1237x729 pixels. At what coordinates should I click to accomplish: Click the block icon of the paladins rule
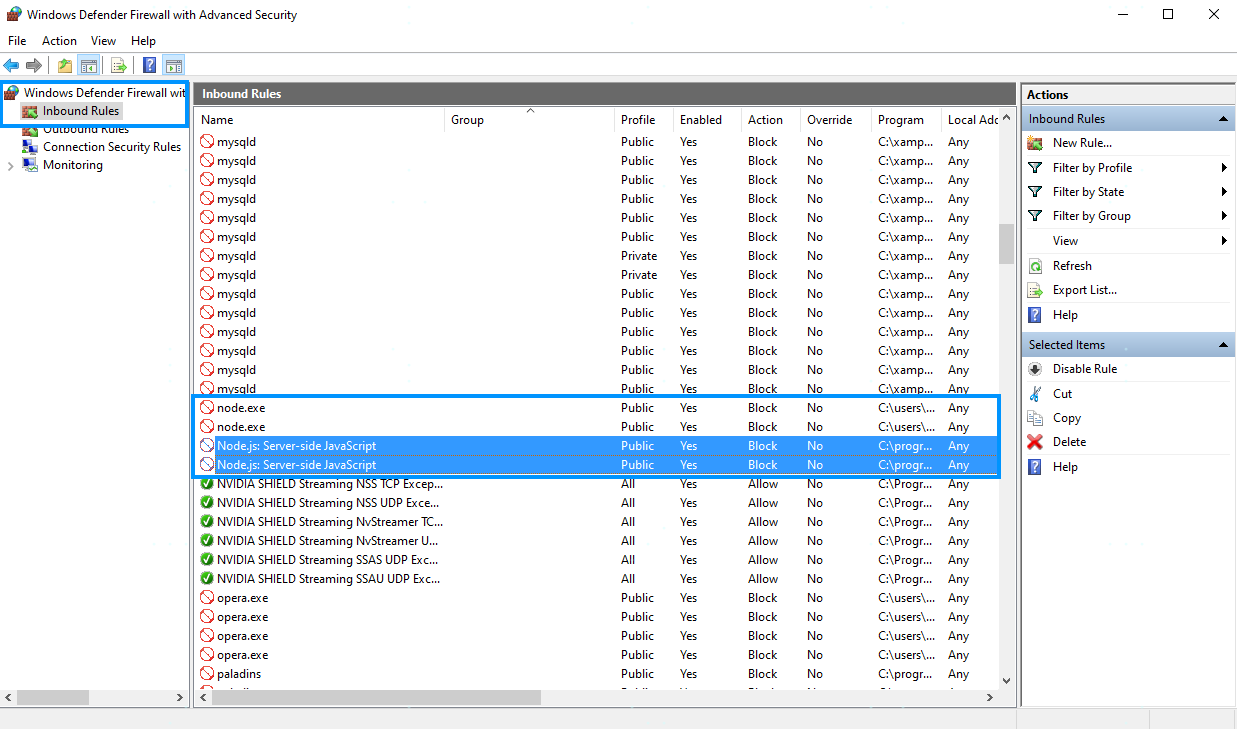[x=207, y=674]
